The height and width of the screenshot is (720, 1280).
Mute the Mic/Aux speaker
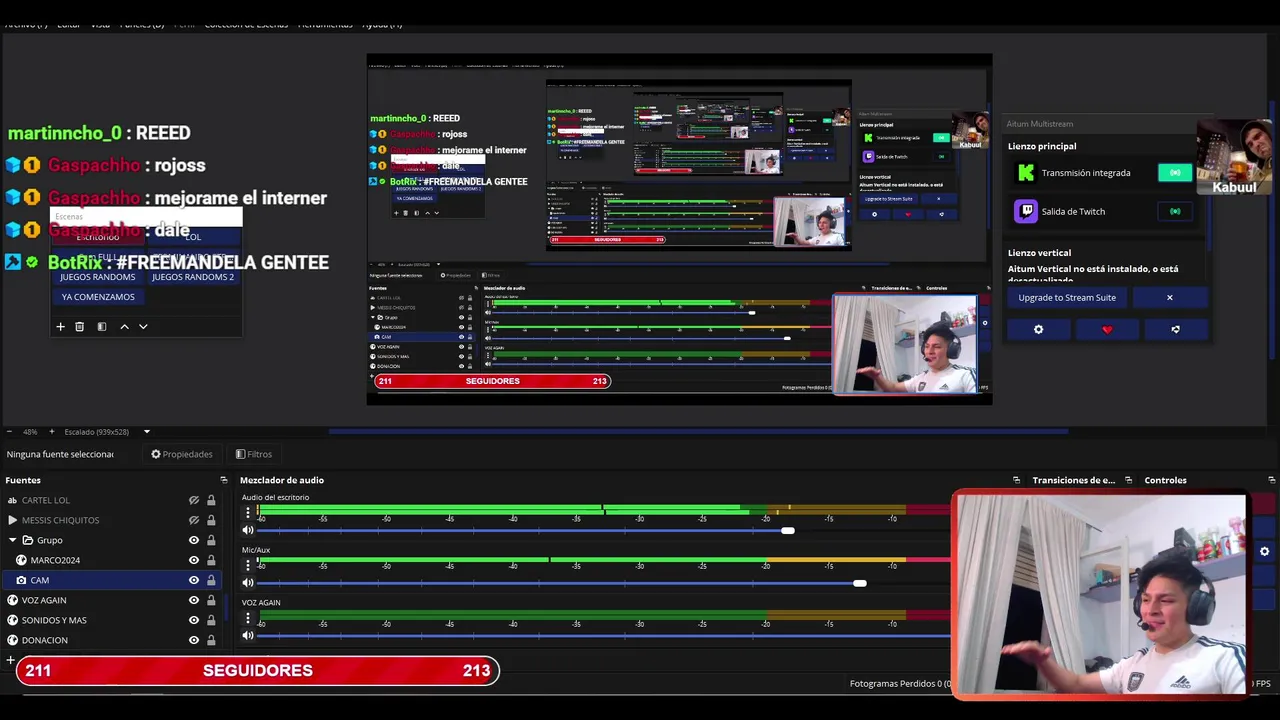click(248, 583)
